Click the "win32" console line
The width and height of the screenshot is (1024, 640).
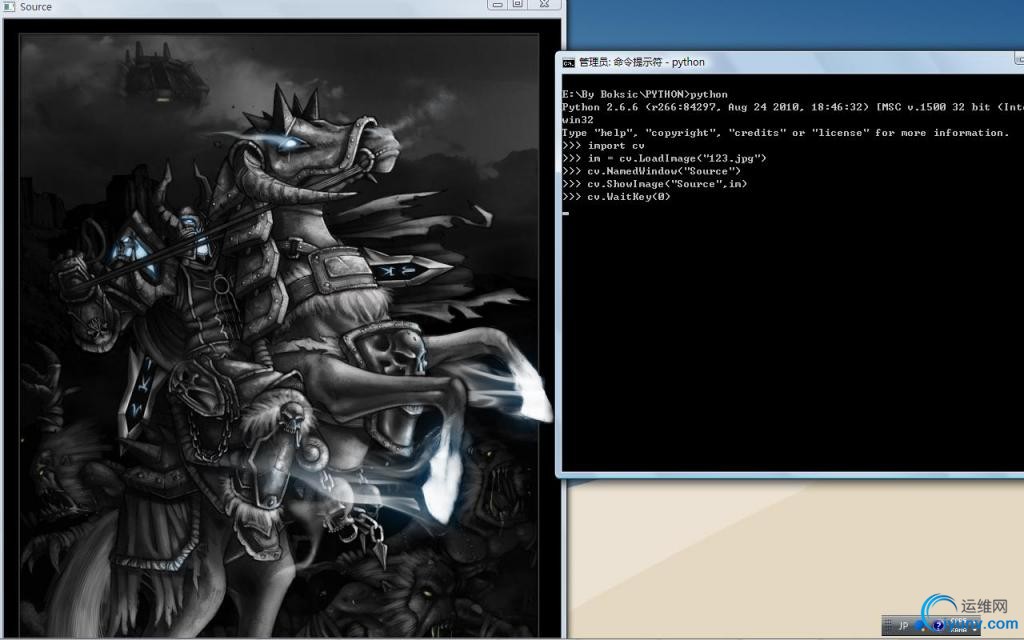click(578, 120)
